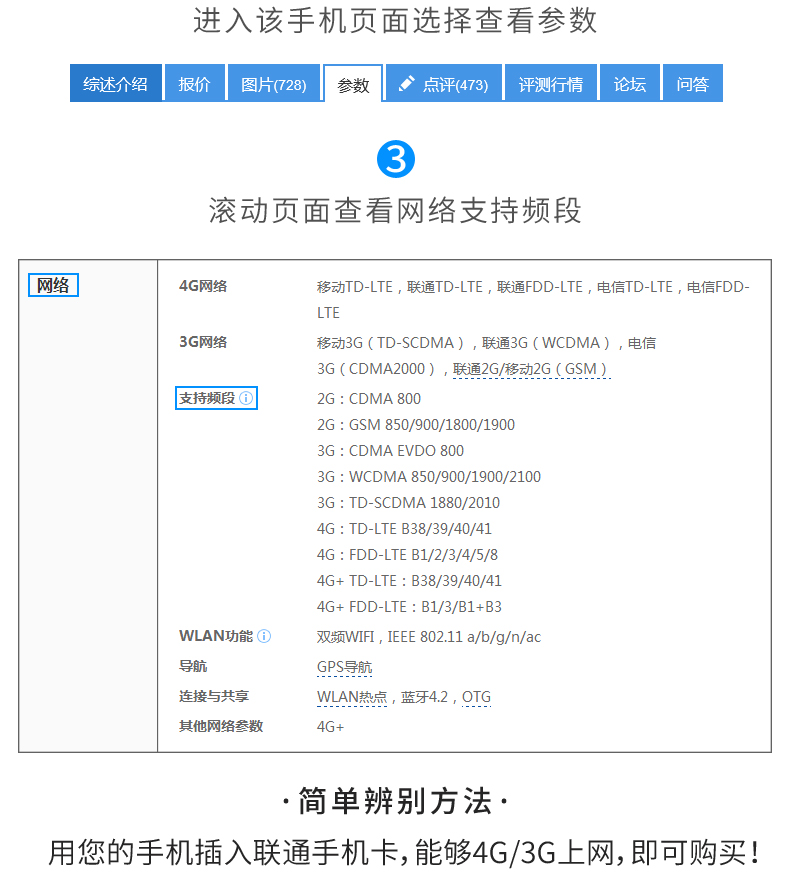This screenshot has width=790, height=874.
Task: Select the highlighted 网络 category label
Action: click(x=53, y=286)
